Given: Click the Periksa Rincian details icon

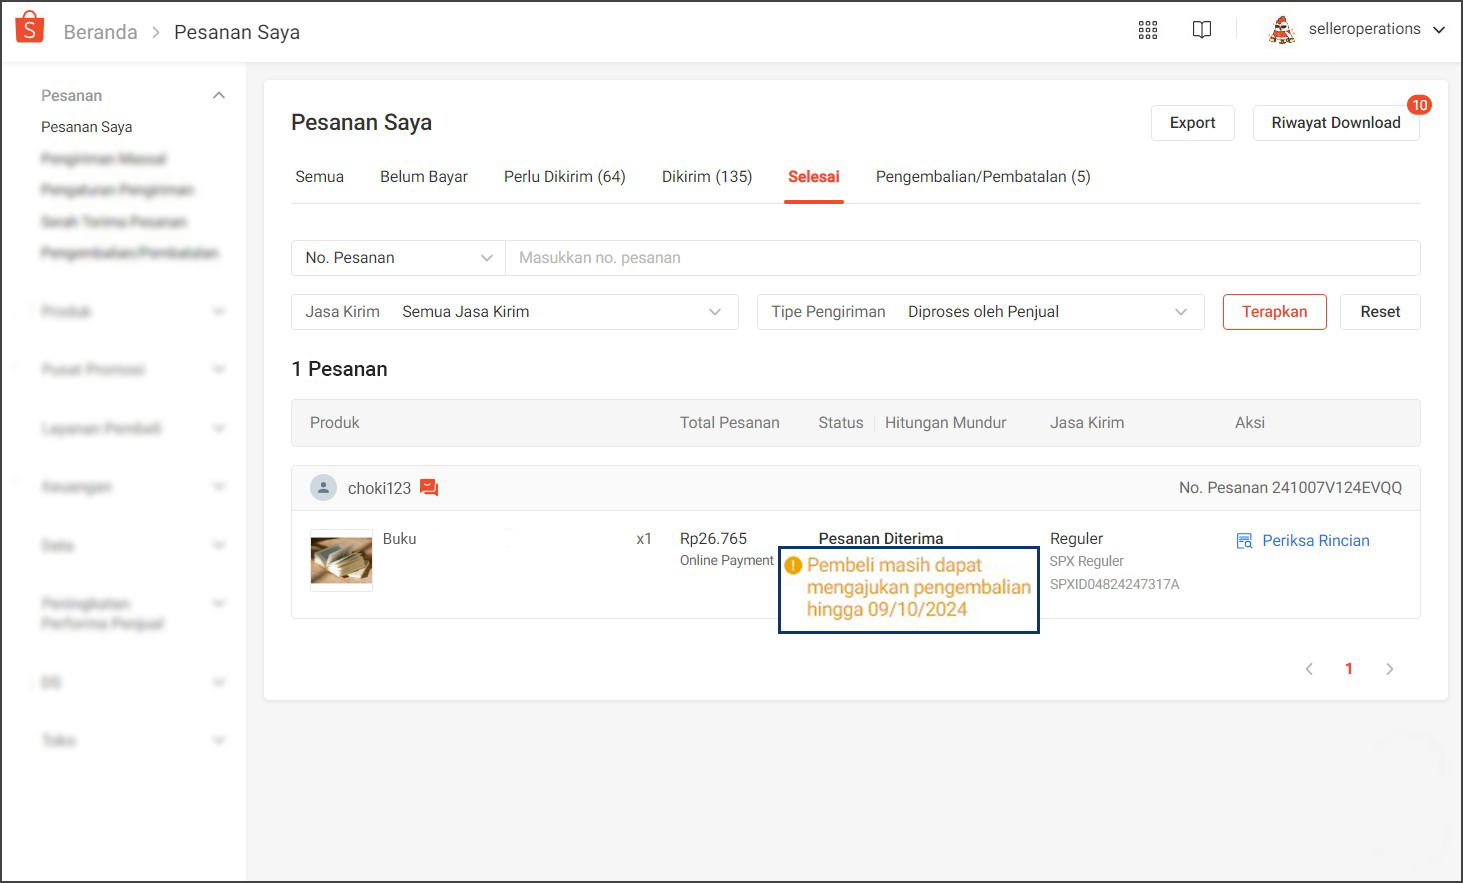Looking at the screenshot, I should click(x=1244, y=541).
